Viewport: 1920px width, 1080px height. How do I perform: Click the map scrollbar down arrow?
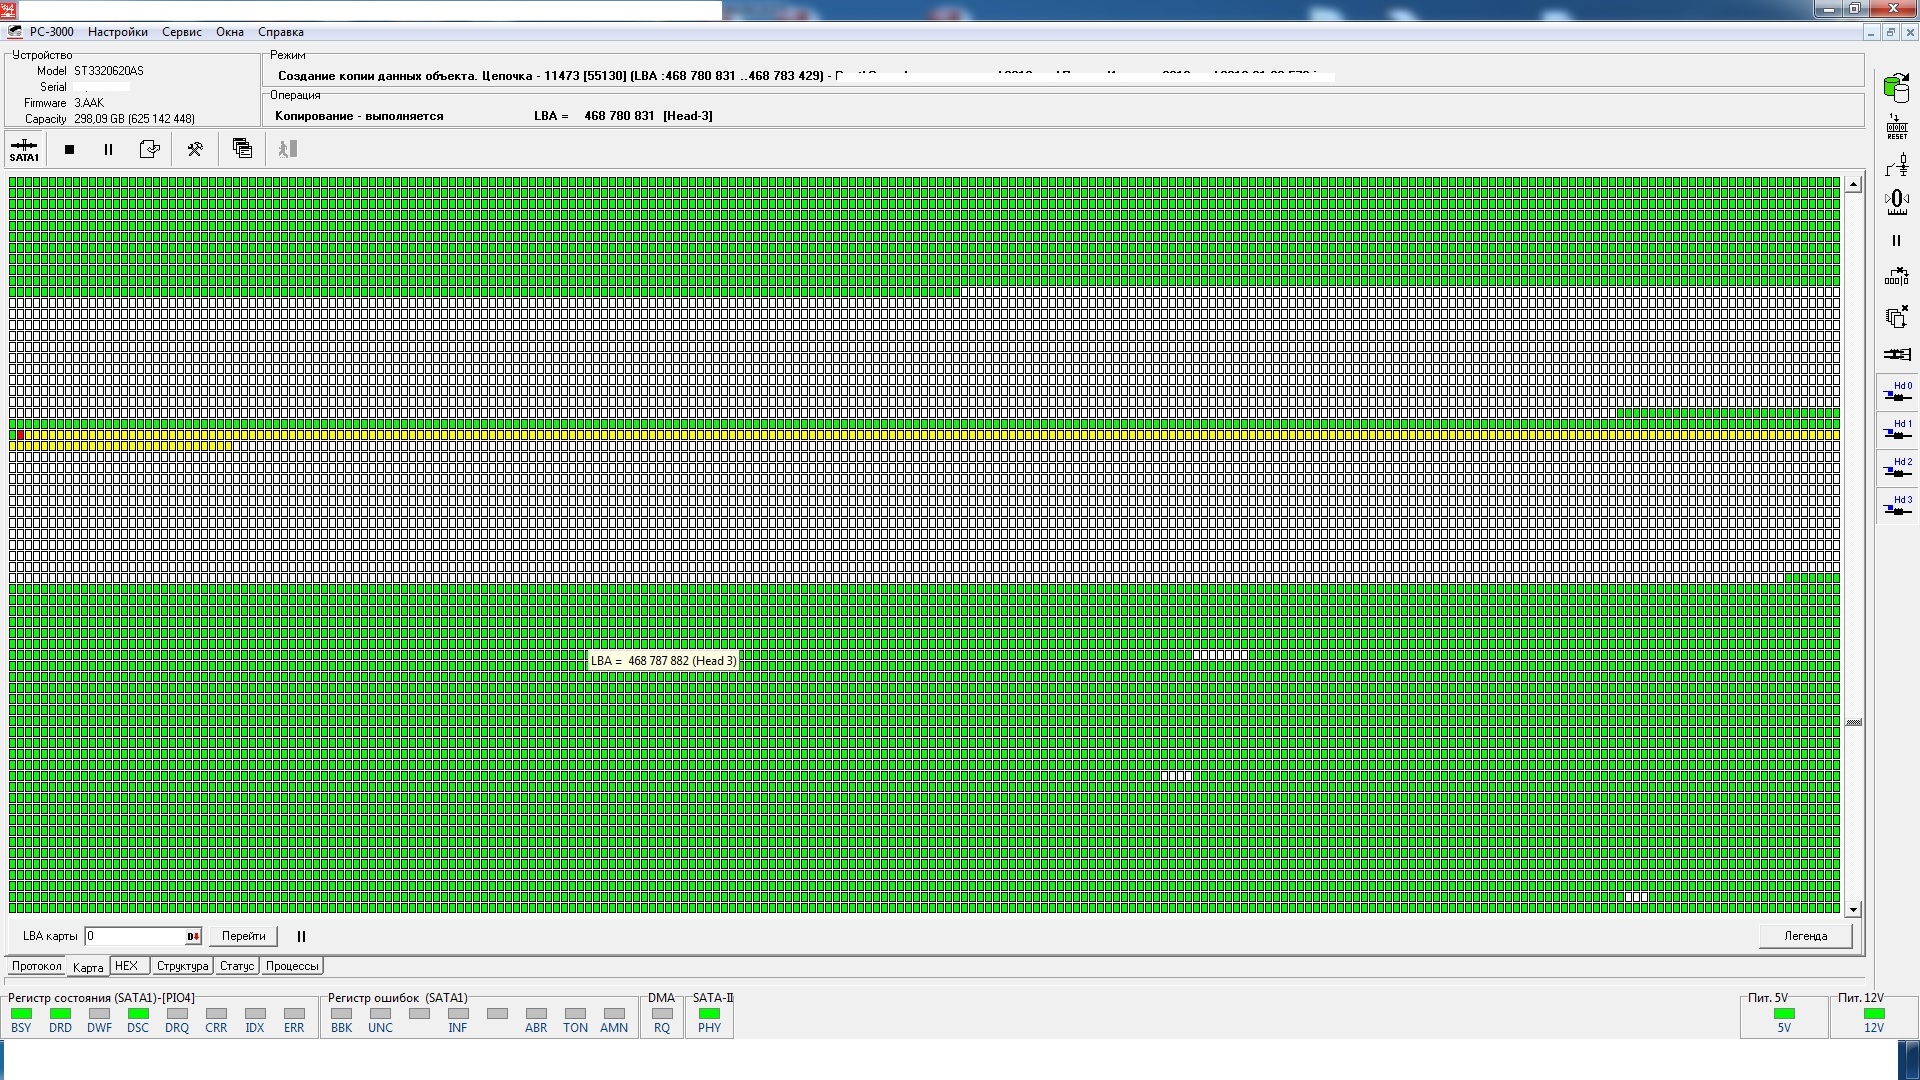1853,909
